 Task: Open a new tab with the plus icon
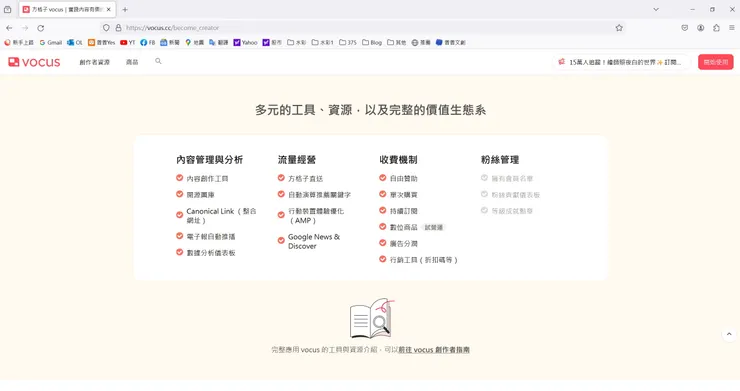(125, 9)
